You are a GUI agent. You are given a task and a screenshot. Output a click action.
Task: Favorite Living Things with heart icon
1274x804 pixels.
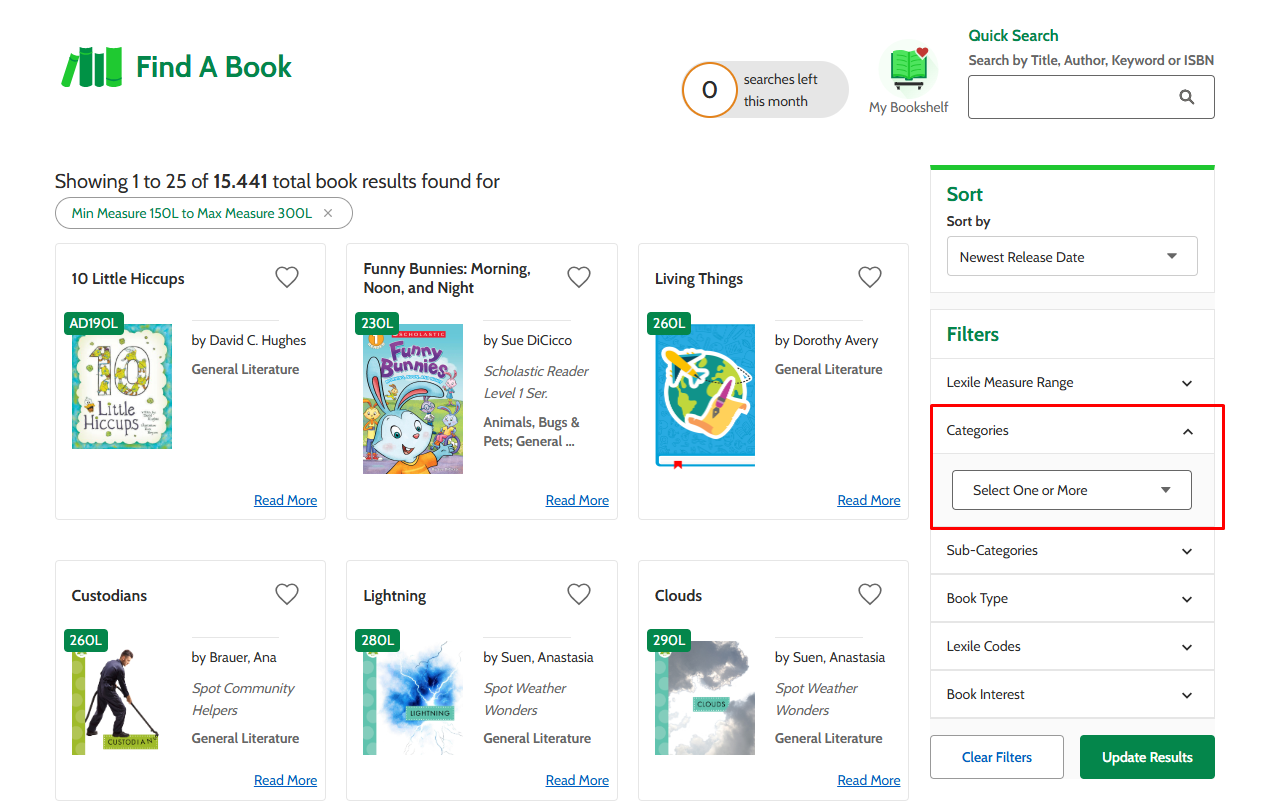(870, 277)
